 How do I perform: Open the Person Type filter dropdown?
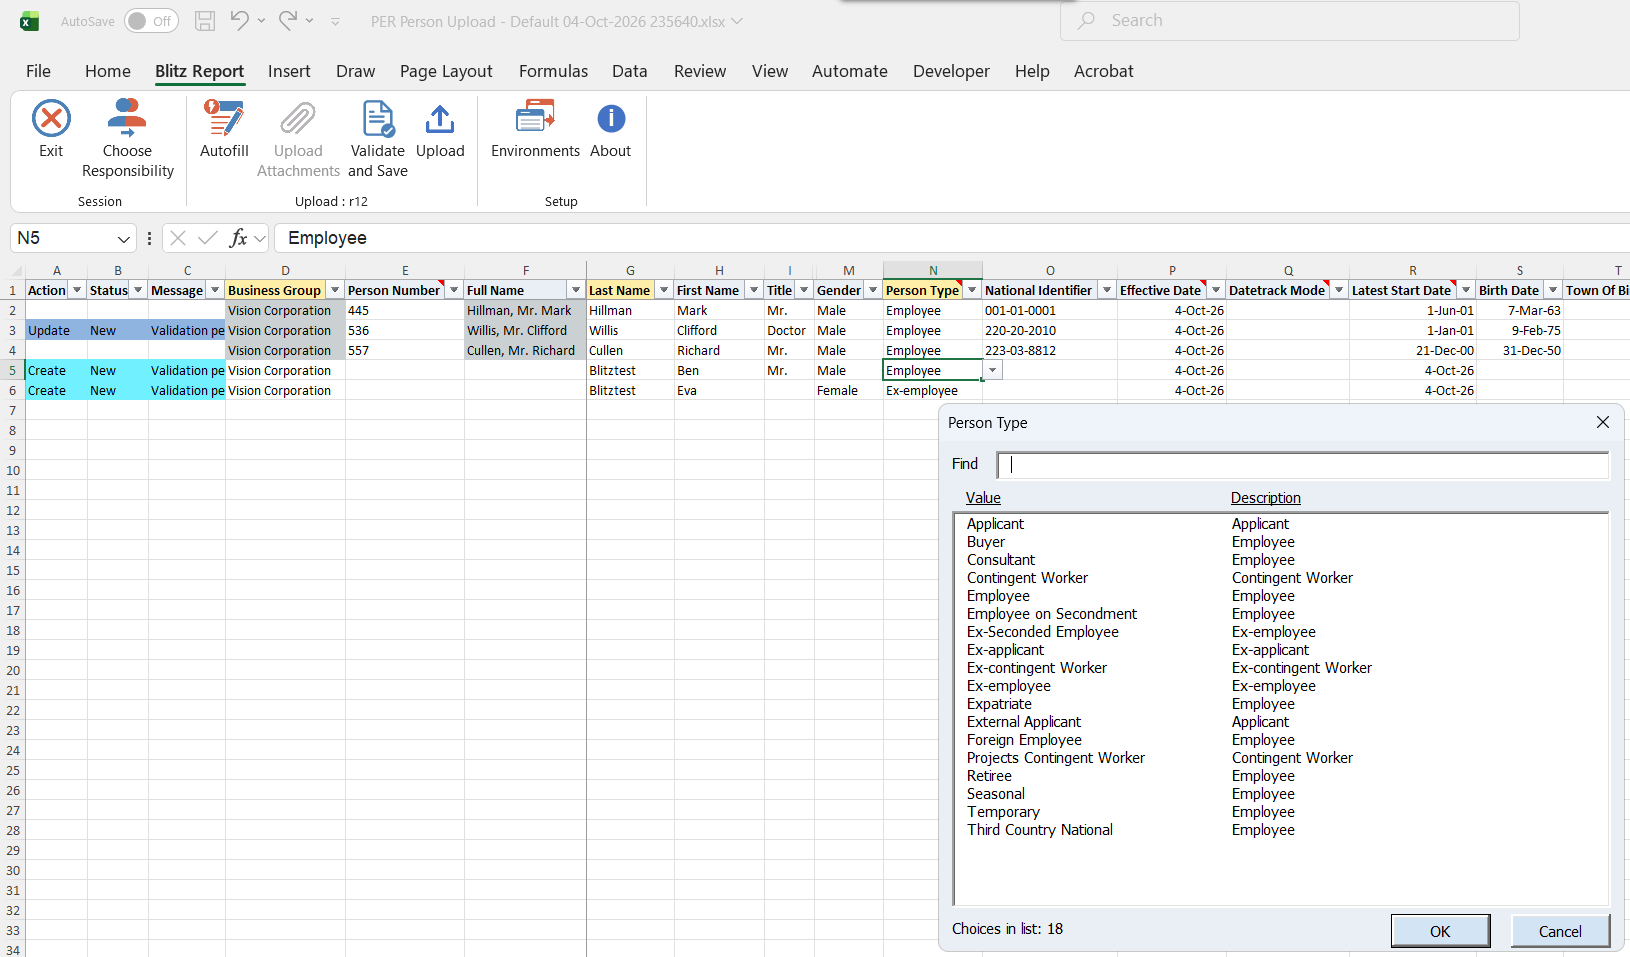[x=972, y=290]
